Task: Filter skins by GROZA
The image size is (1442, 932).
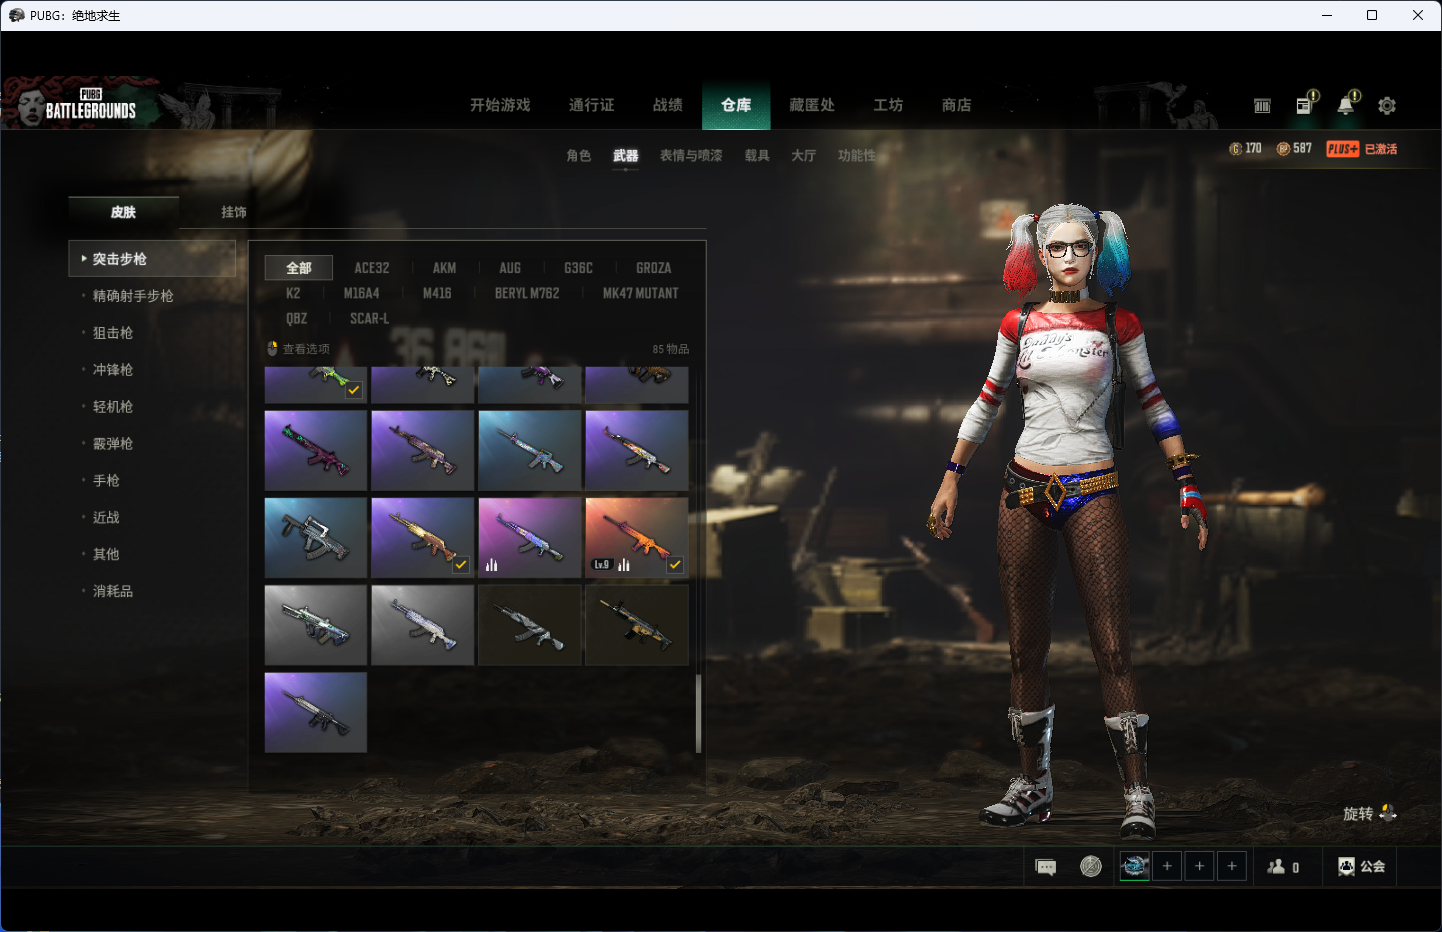Action: click(x=653, y=268)
